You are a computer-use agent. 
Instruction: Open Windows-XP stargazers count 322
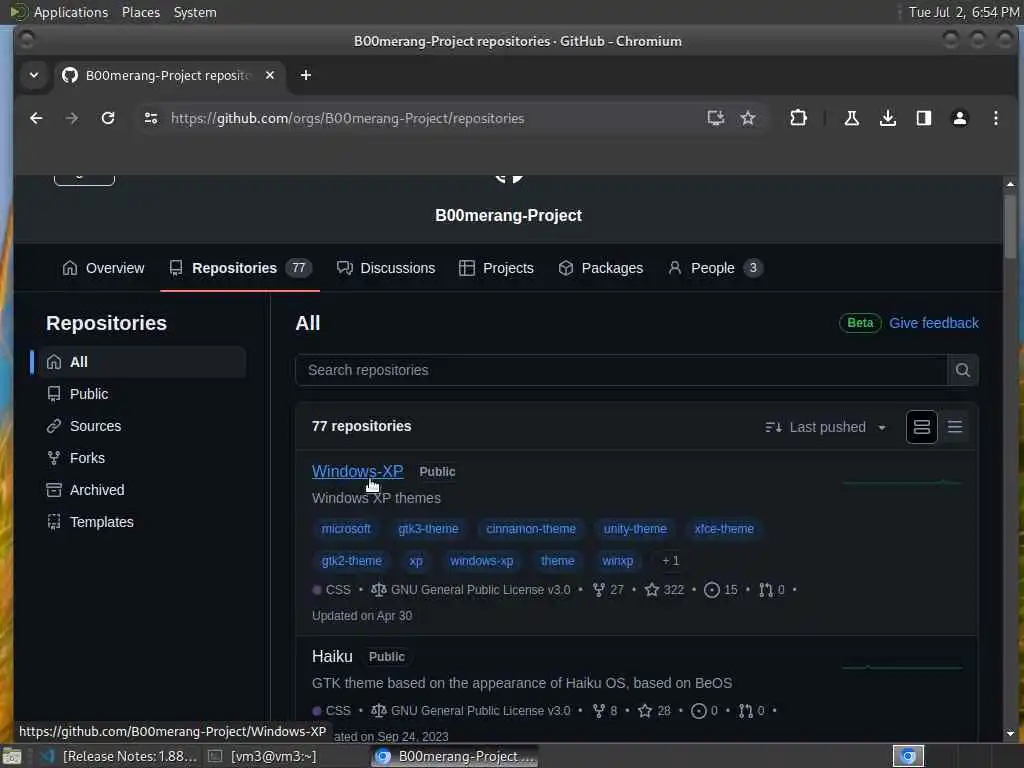point(664,590)
